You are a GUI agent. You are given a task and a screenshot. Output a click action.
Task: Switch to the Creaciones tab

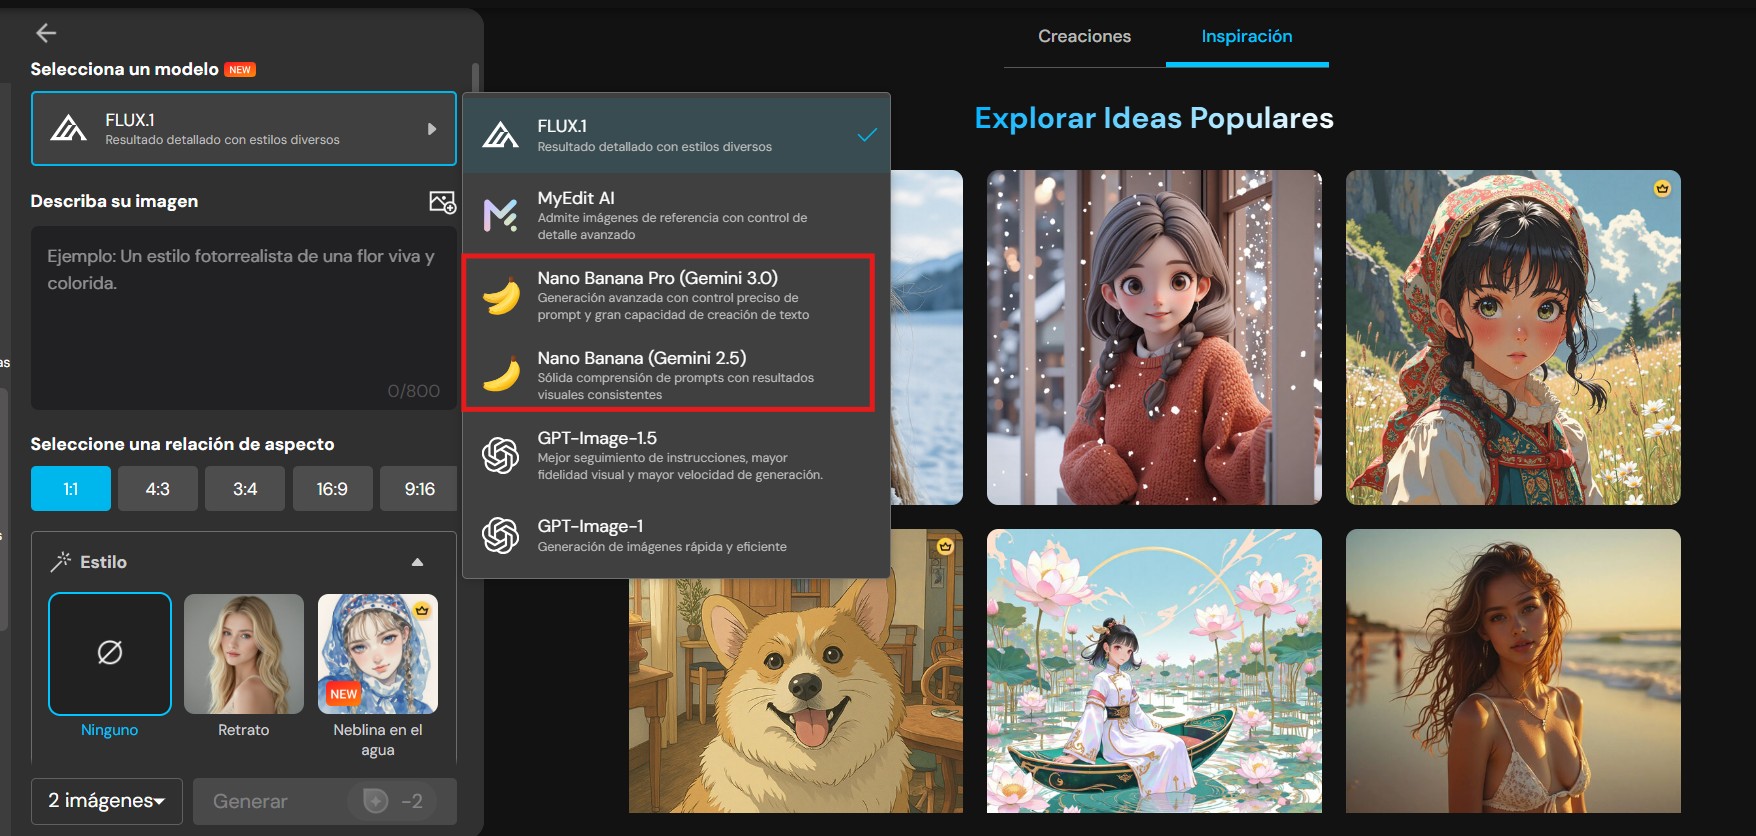[1085, 36]
